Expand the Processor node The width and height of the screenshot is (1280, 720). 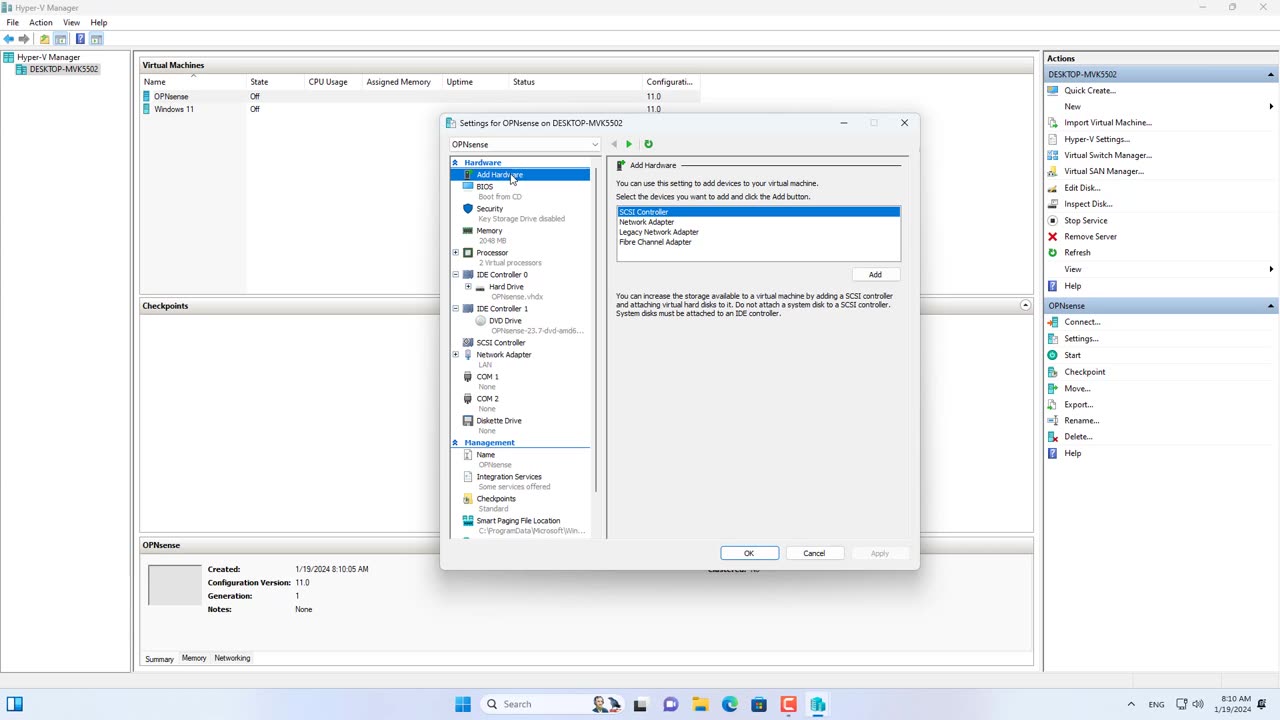tap(456, 253)
